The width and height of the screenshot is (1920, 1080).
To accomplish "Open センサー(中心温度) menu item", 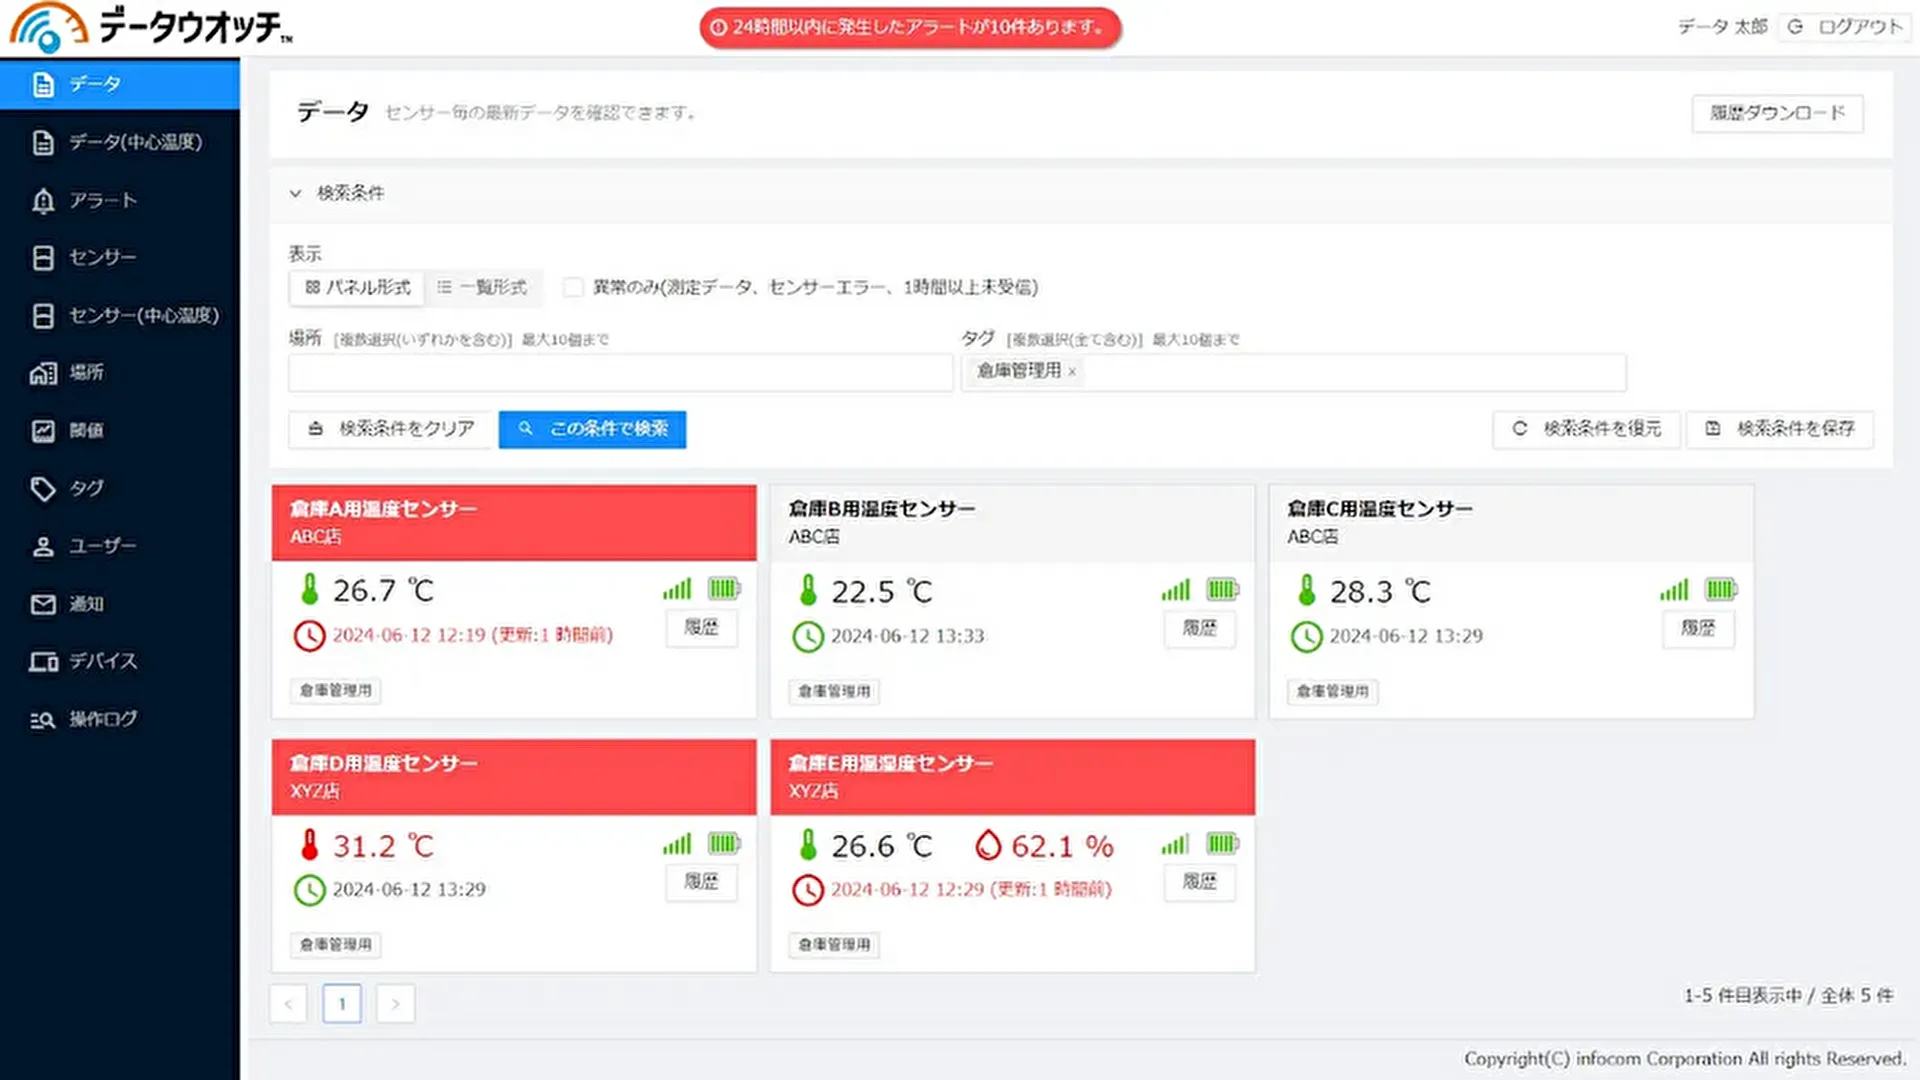I will (x=143, y=316).
